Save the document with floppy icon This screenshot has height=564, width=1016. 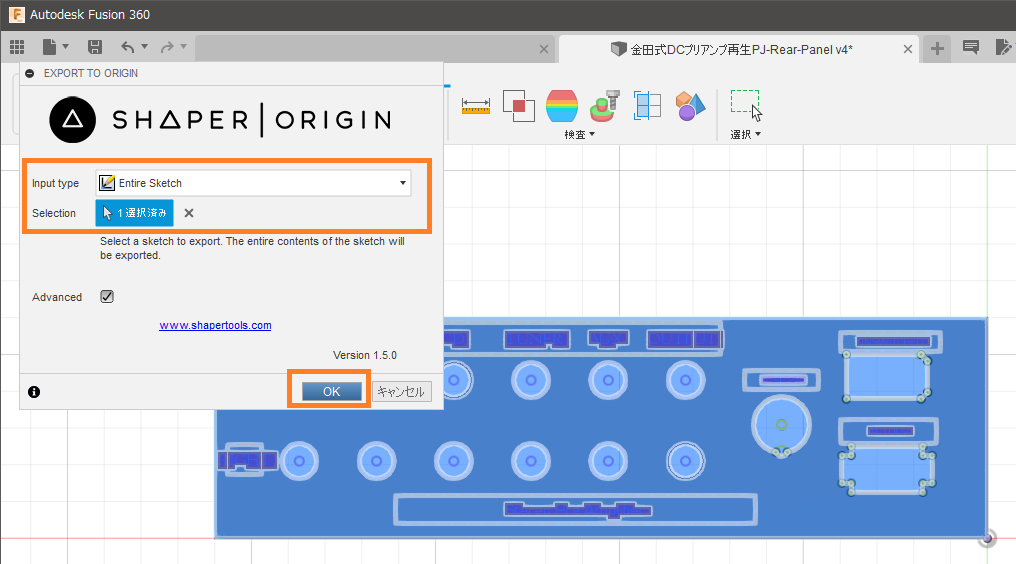pyautogui.click(x=95, y=47)
